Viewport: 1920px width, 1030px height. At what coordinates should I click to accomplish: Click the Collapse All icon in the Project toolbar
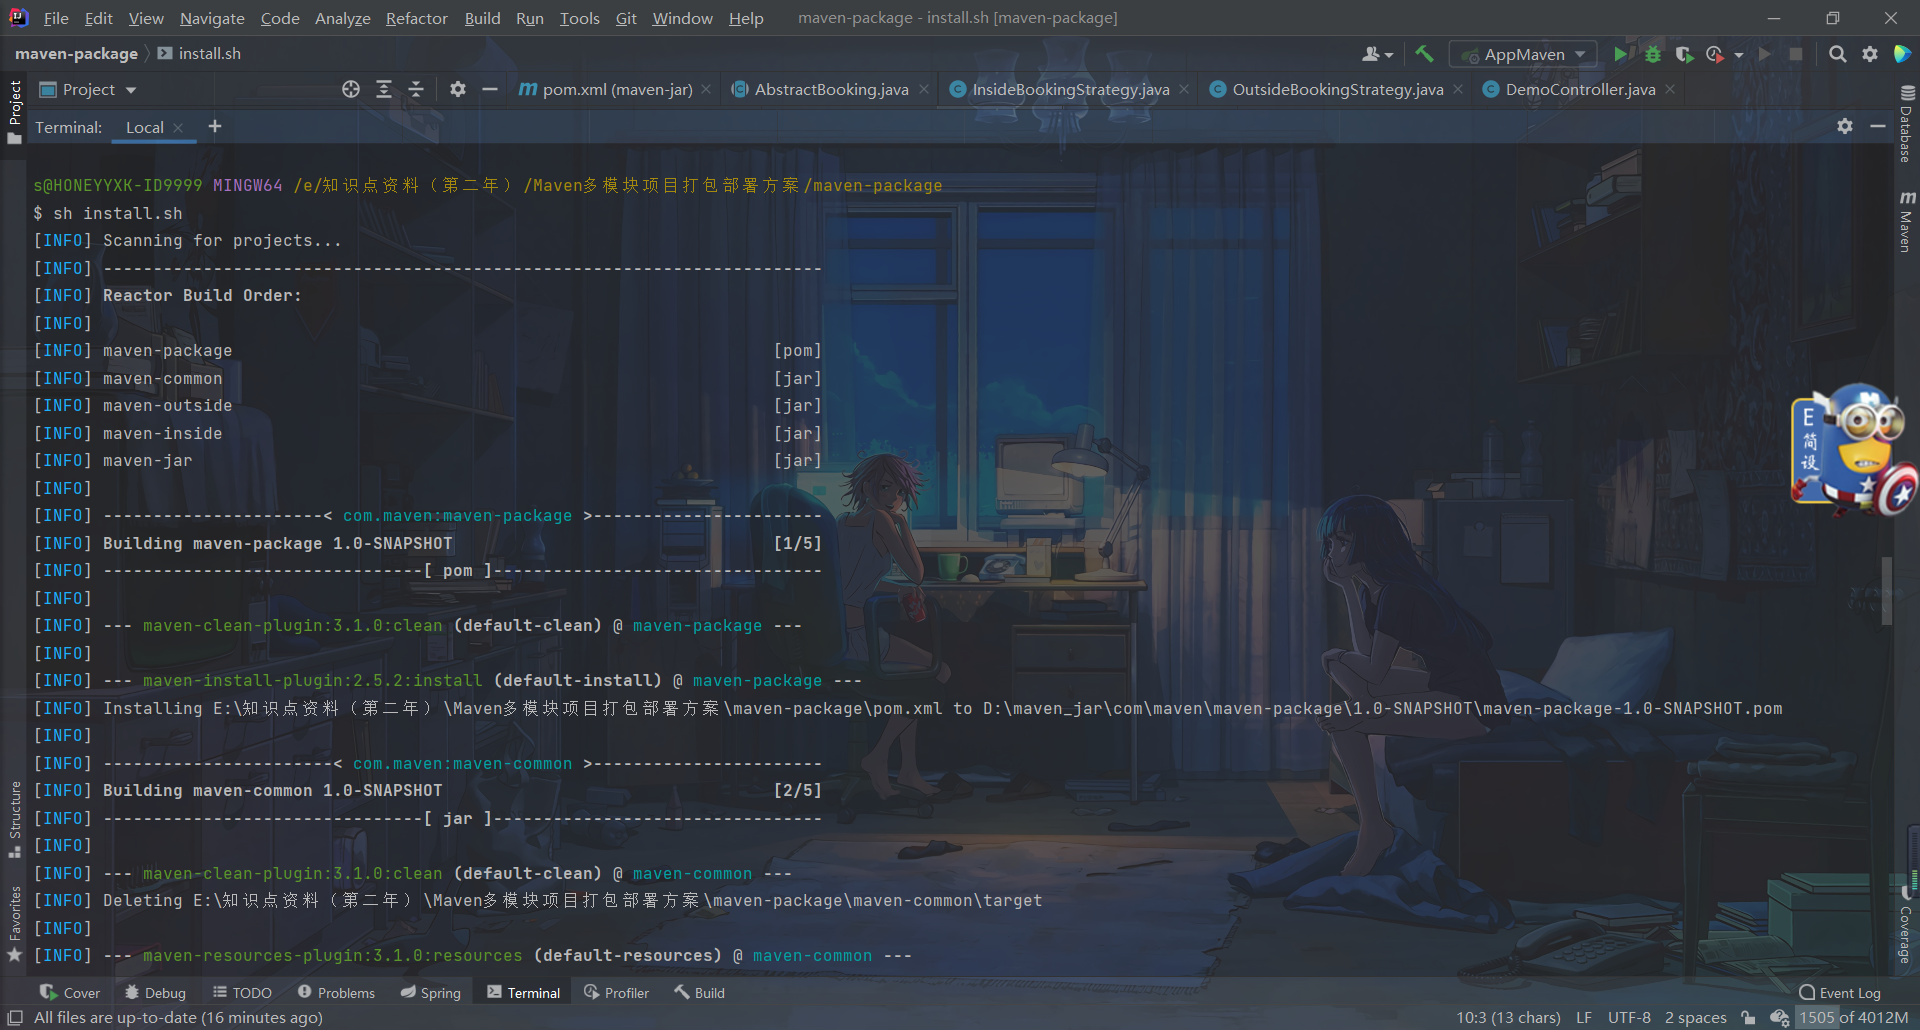416,89
